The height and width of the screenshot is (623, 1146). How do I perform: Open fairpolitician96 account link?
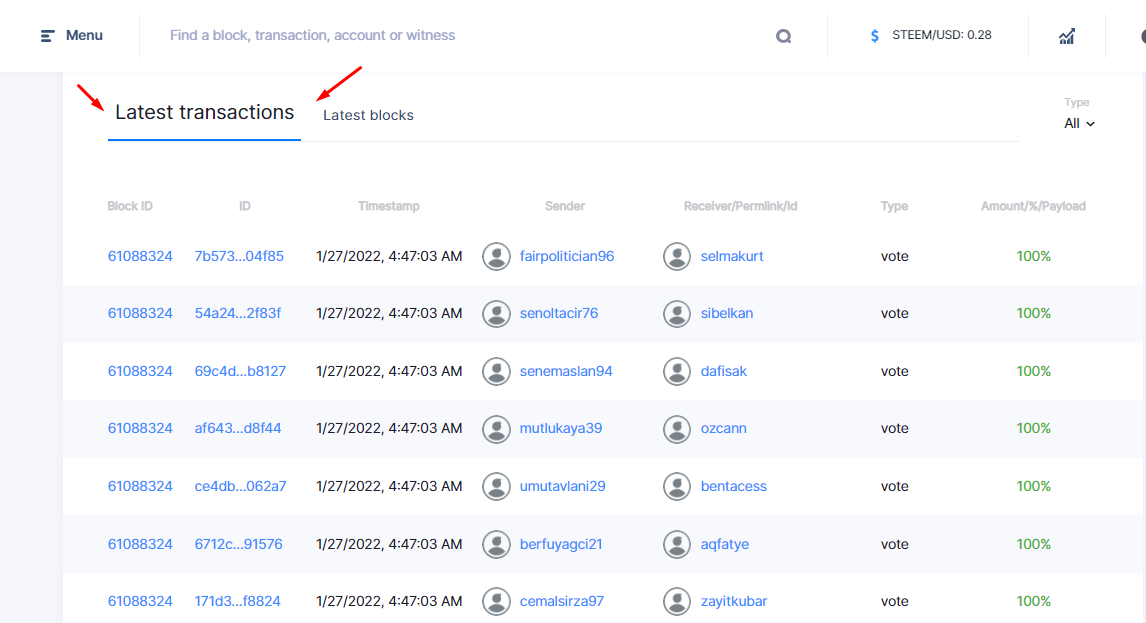pyautogui.click(x=566, y=256)
